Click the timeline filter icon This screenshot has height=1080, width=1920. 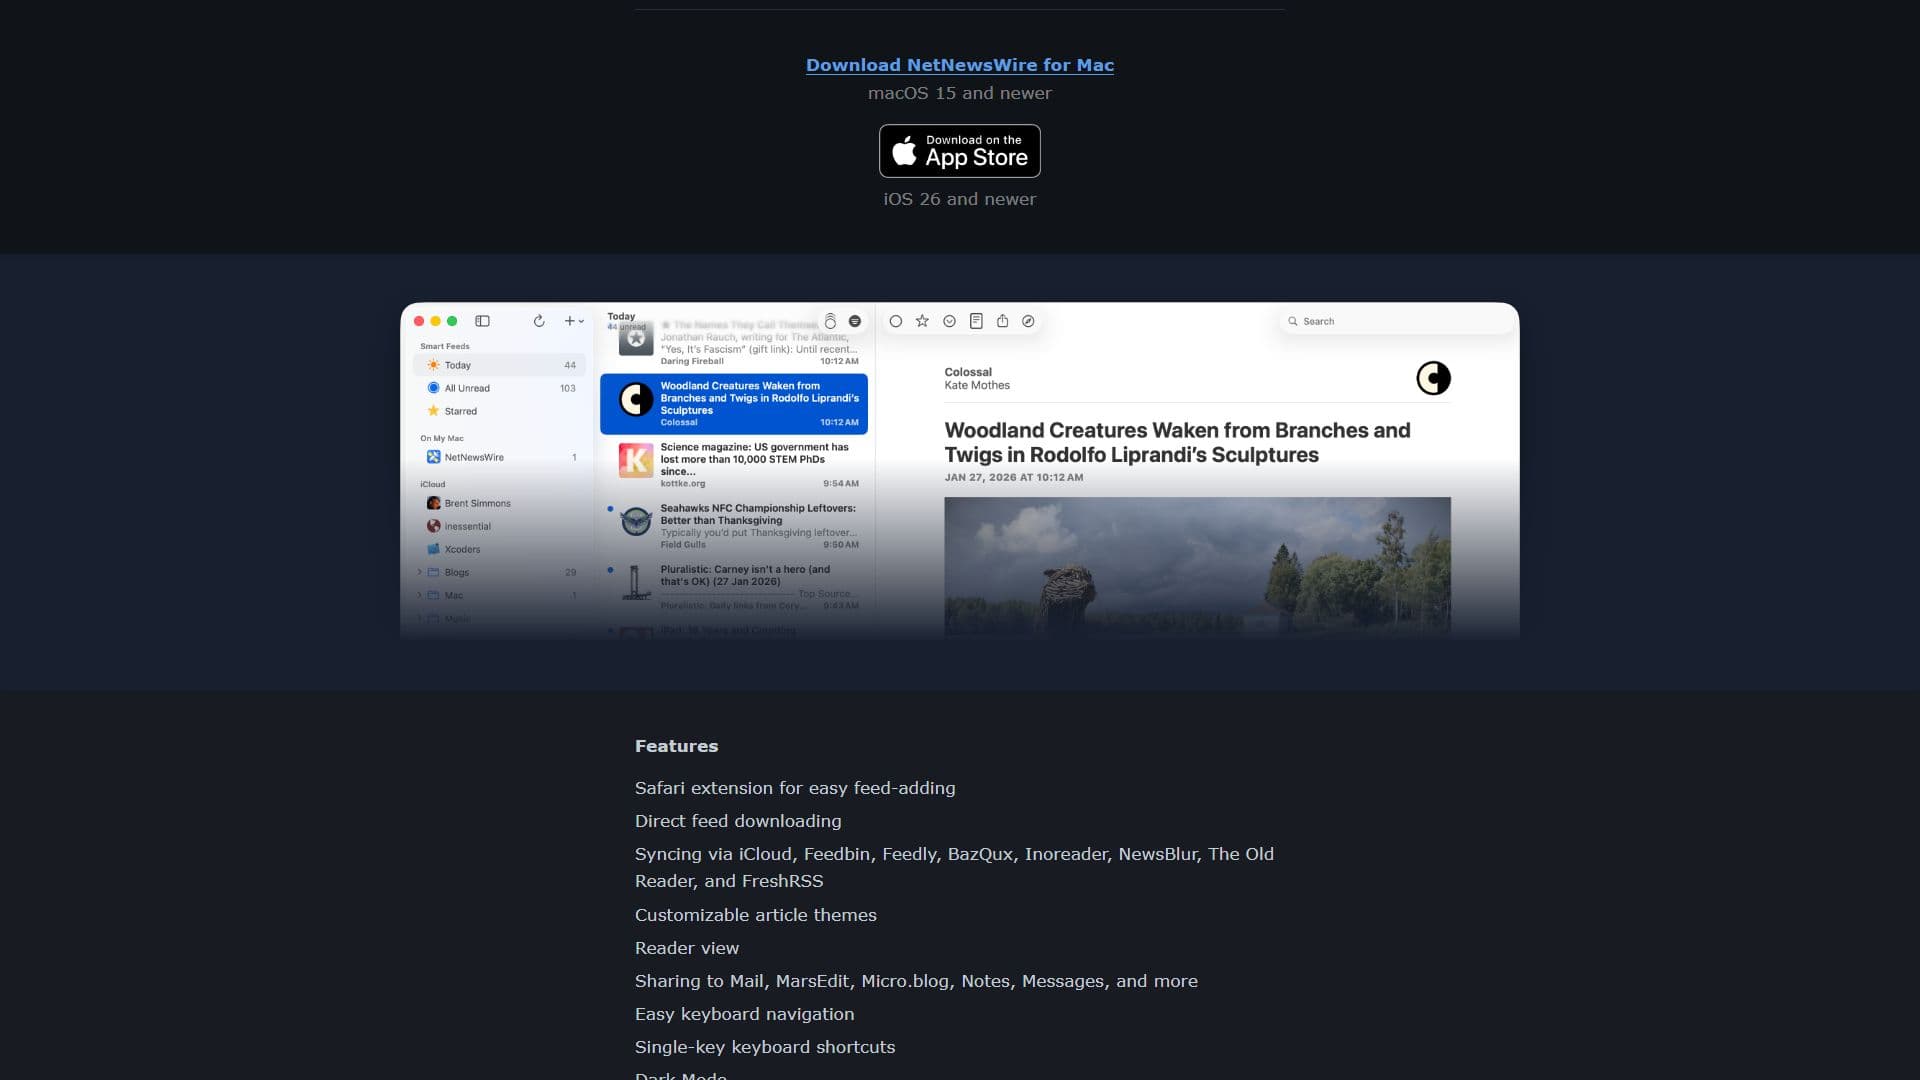coord(855,321)
